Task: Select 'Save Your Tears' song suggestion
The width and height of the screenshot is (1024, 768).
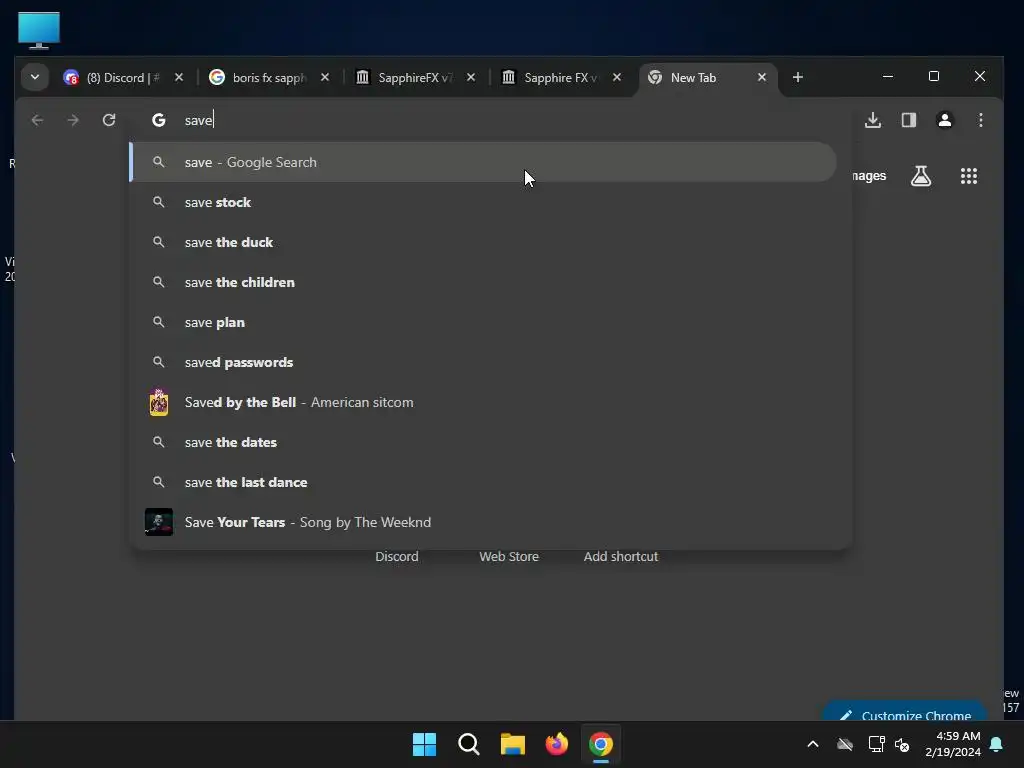Action: (x=483, y=522)
